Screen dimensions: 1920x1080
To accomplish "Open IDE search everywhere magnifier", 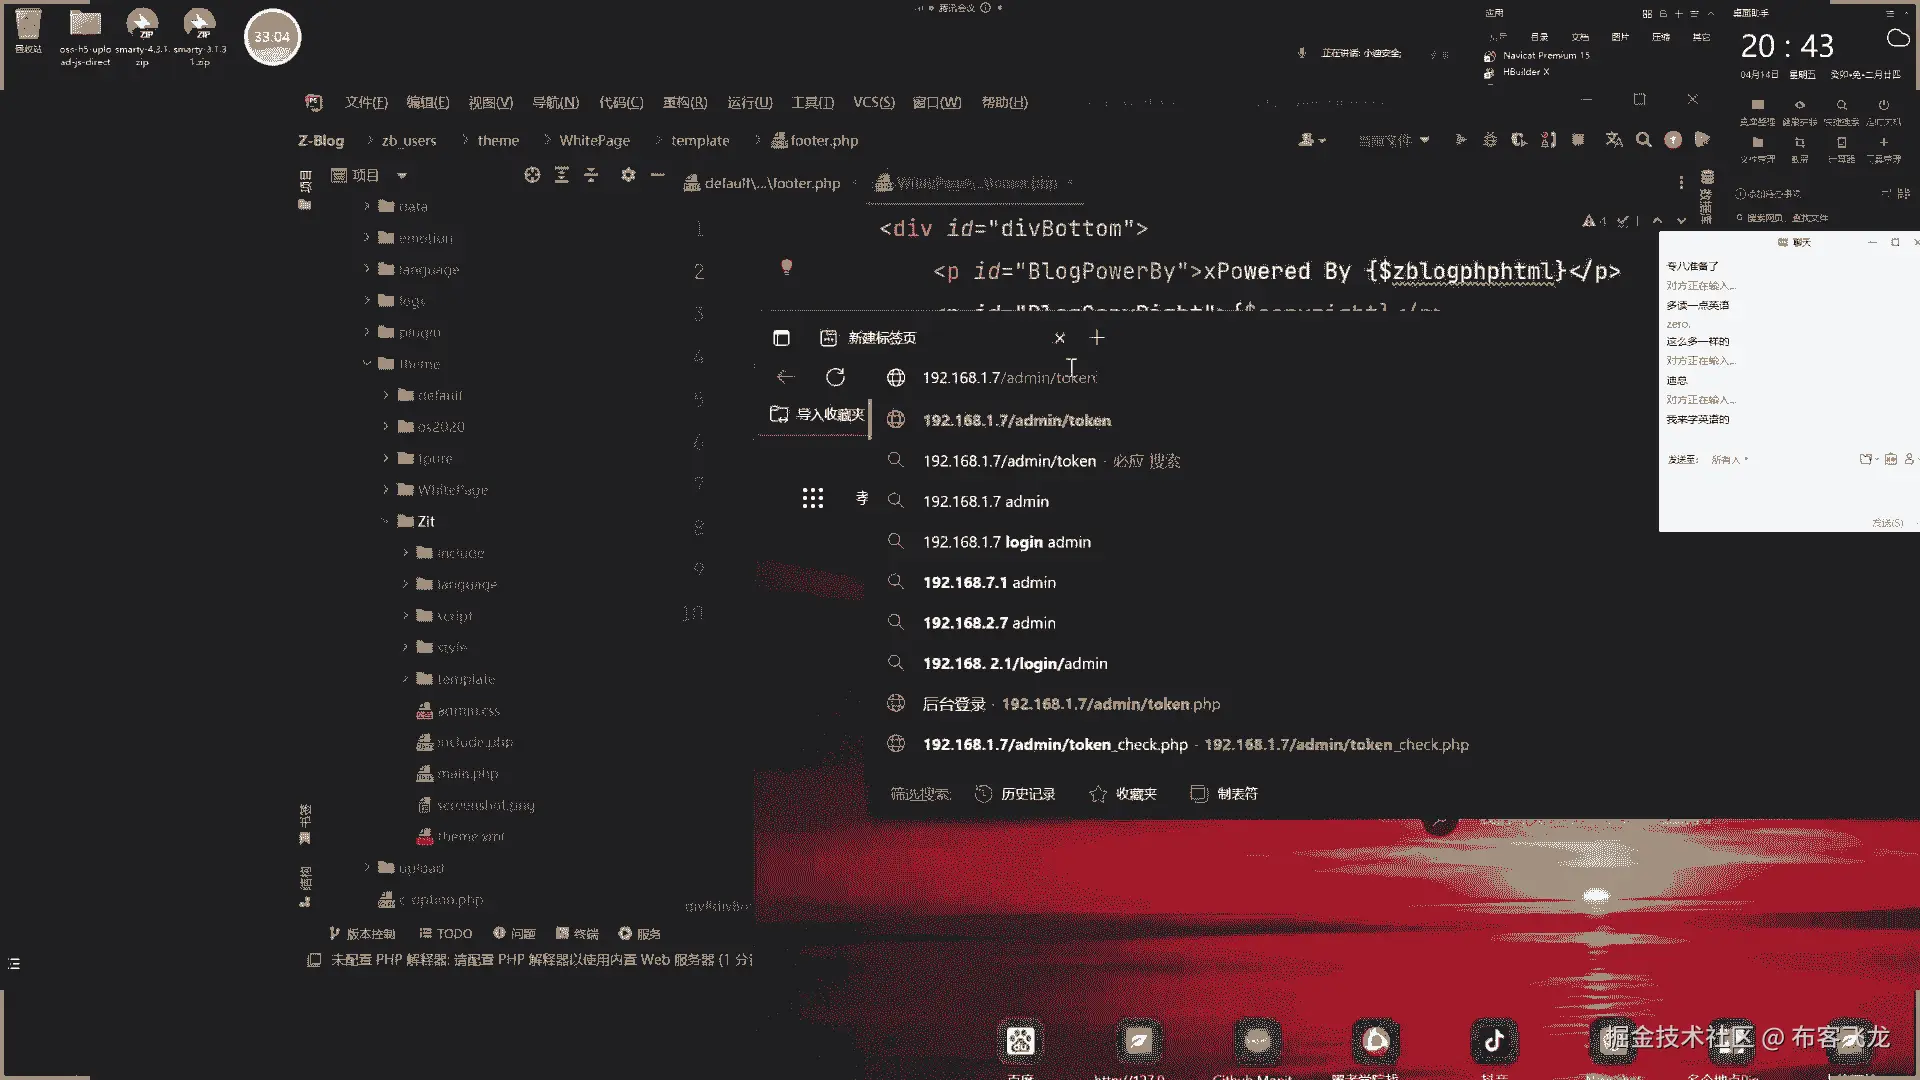I will [1643, 140].
